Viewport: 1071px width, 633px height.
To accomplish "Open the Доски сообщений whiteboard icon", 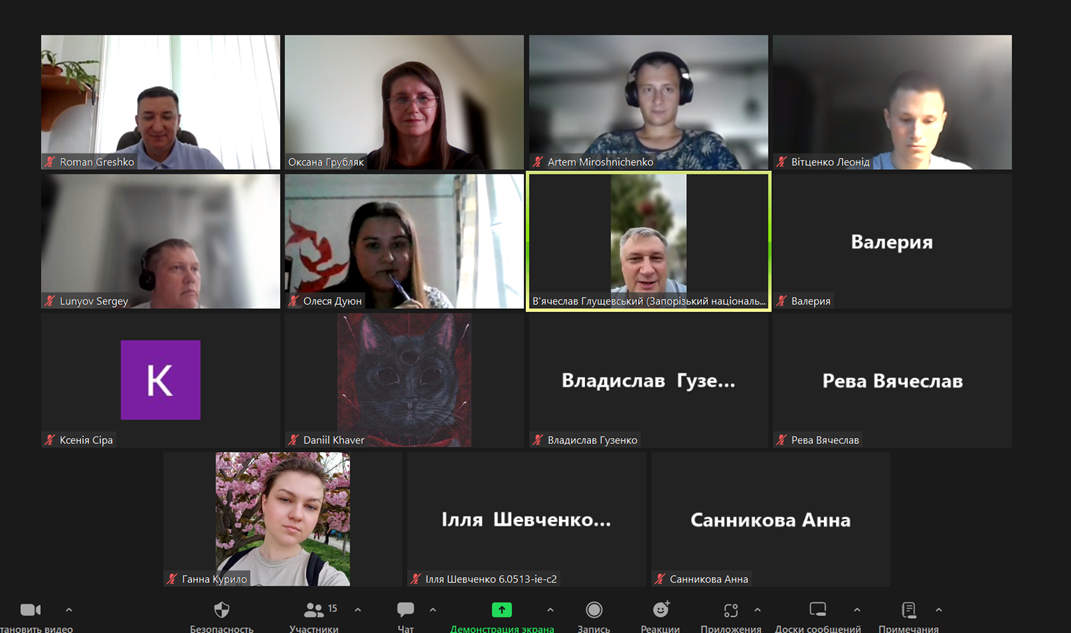I will pyautogui.click(x=817, y=610).
